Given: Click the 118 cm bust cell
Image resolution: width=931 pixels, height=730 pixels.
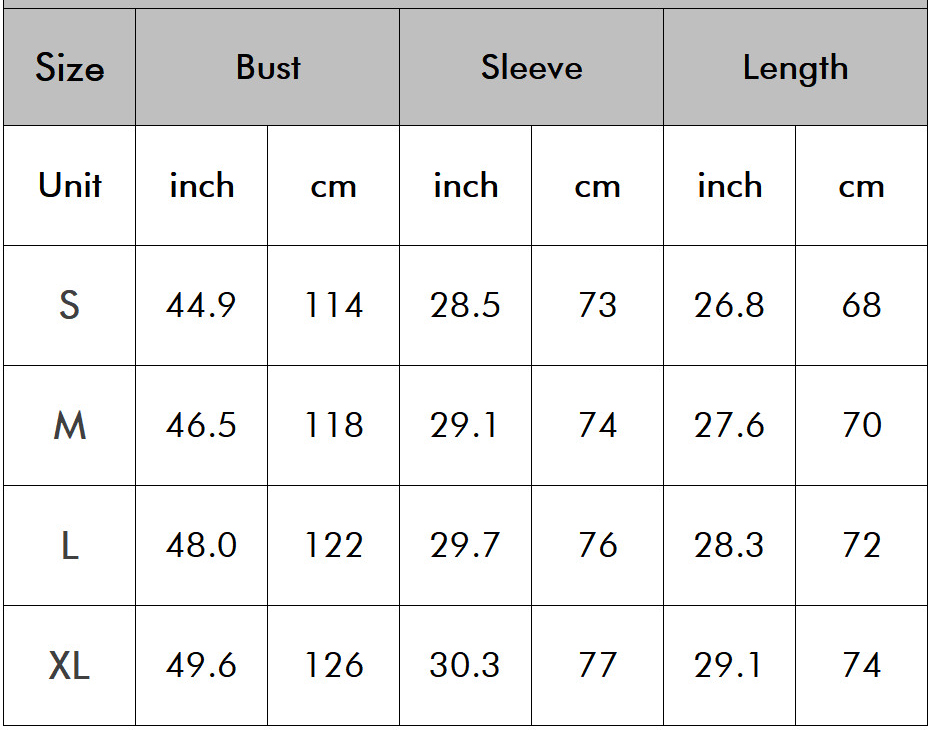Looking at the screenshot, I should pyautogui.click(x=333, y=426).
